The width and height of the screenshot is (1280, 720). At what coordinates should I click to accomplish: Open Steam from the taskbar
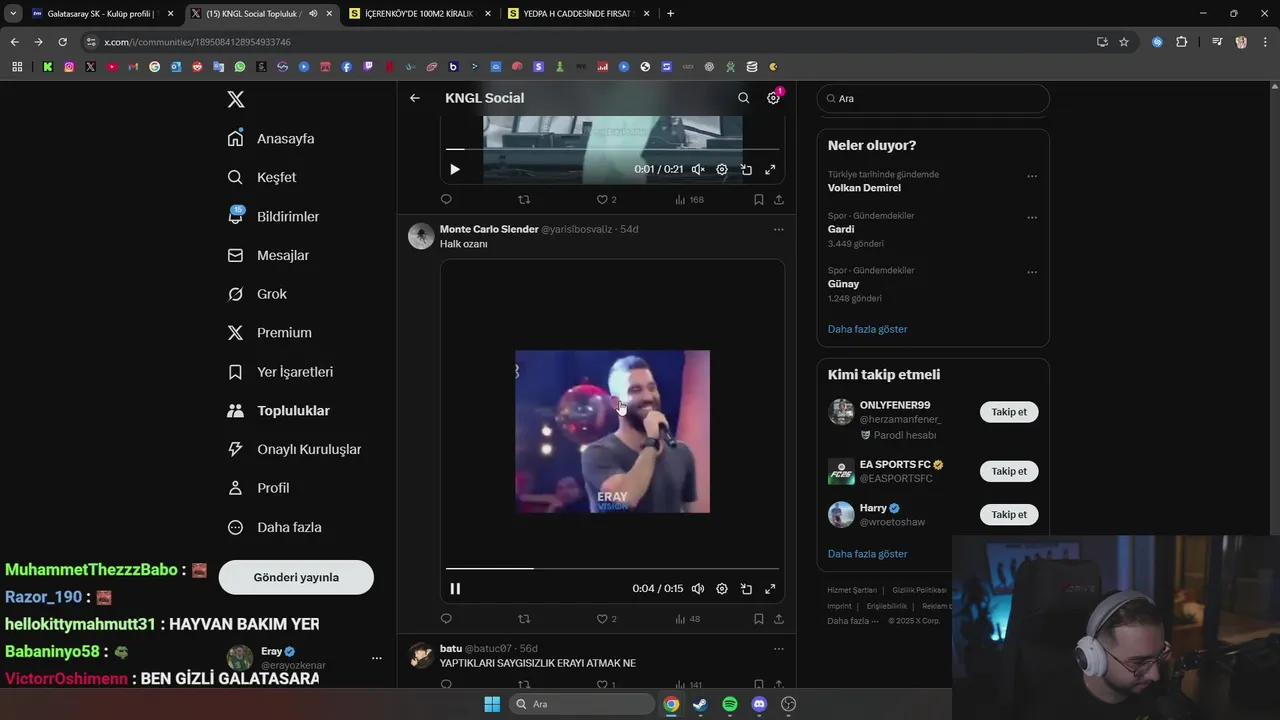pos(701,704)
